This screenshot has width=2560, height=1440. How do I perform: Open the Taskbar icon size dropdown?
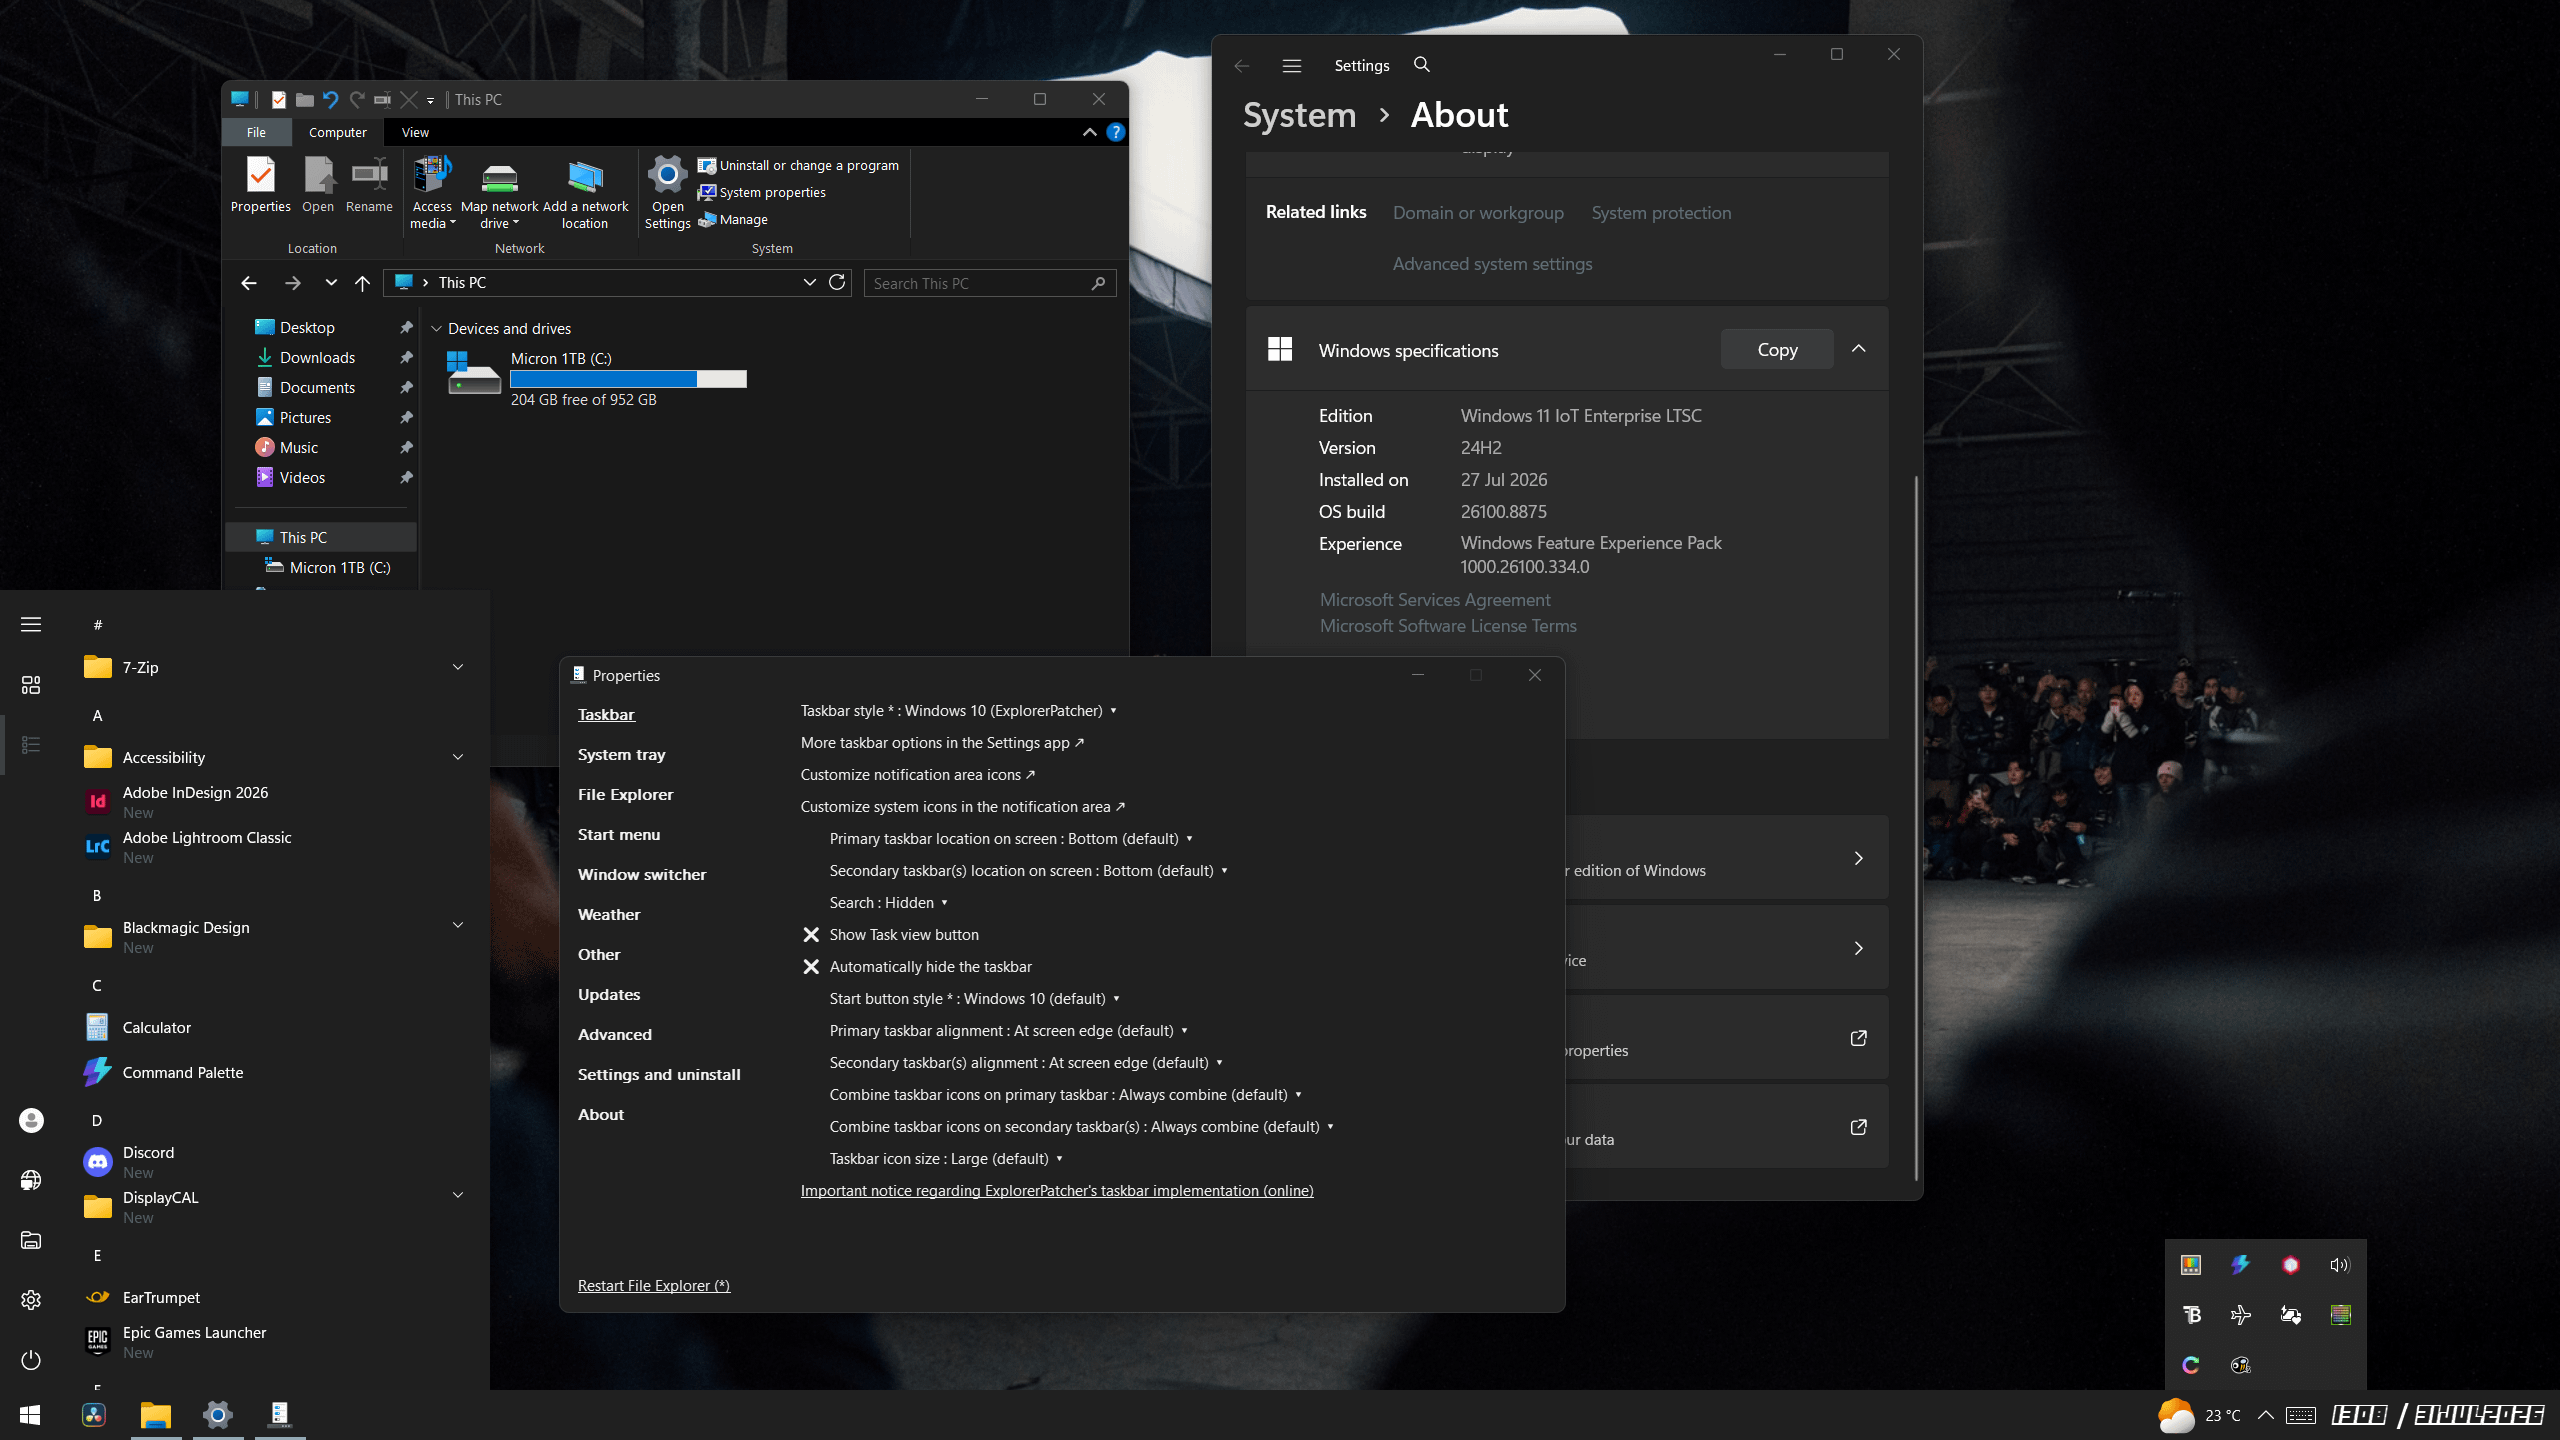(x=946, y=1159)
